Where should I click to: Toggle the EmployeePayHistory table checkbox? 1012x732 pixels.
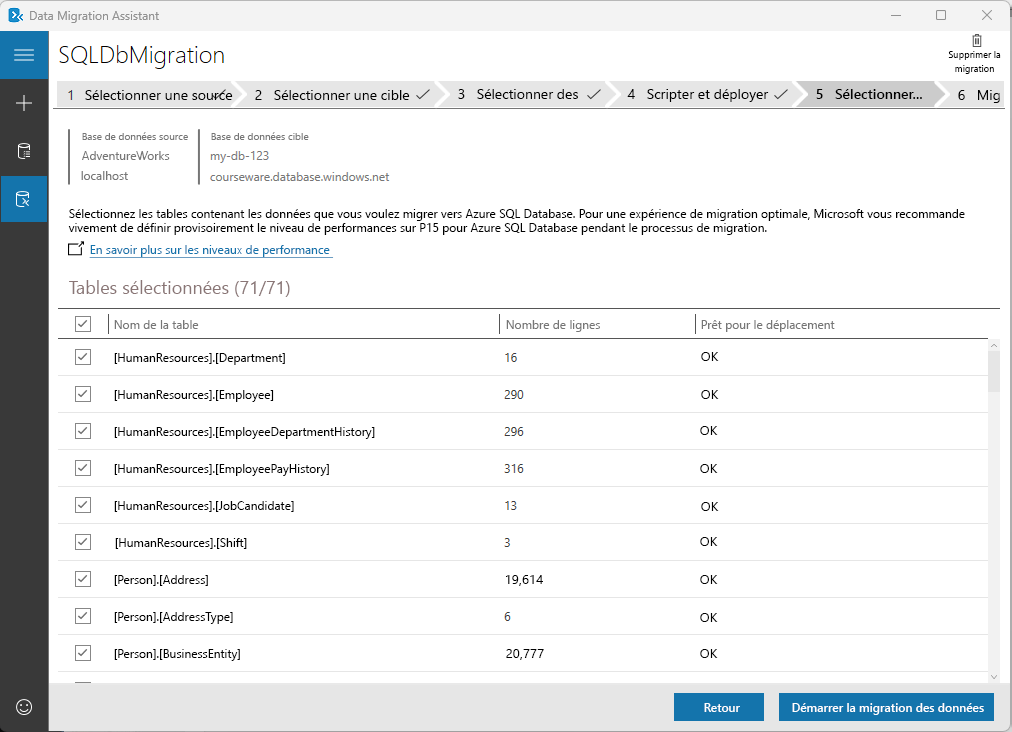coord(83,468)
